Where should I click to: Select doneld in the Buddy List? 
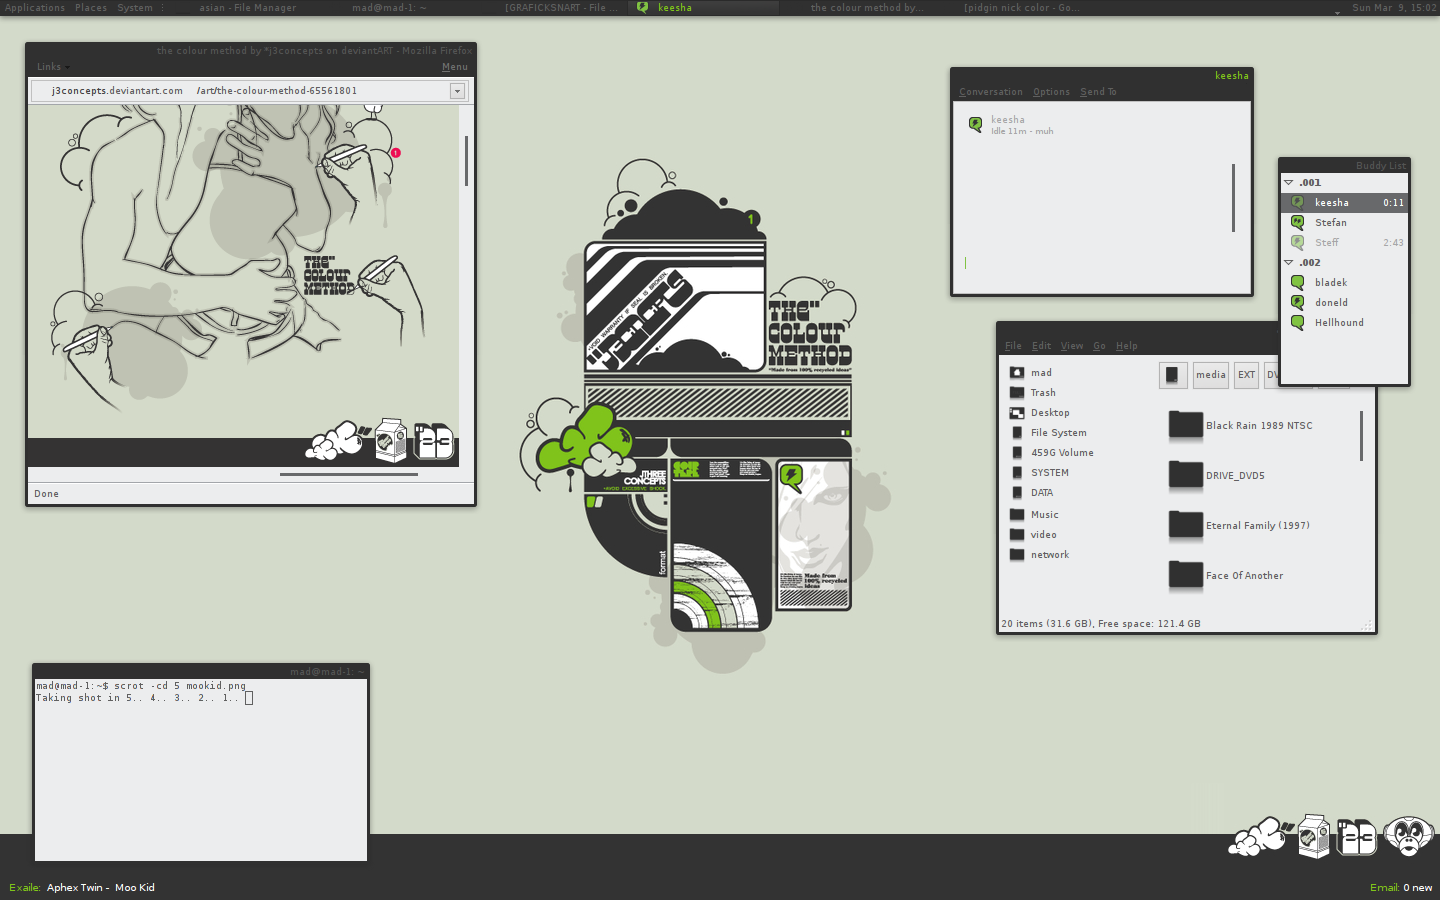(x=1344, y=303)
